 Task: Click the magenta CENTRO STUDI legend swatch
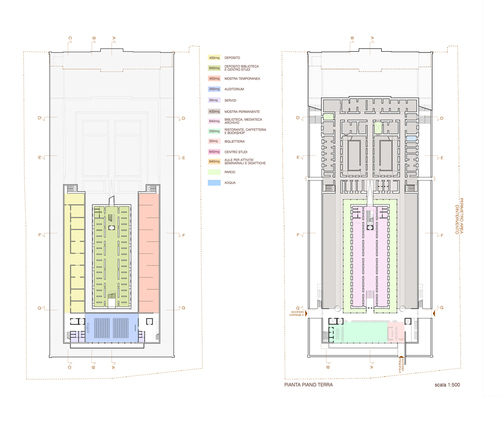click(x=214, y=152)
